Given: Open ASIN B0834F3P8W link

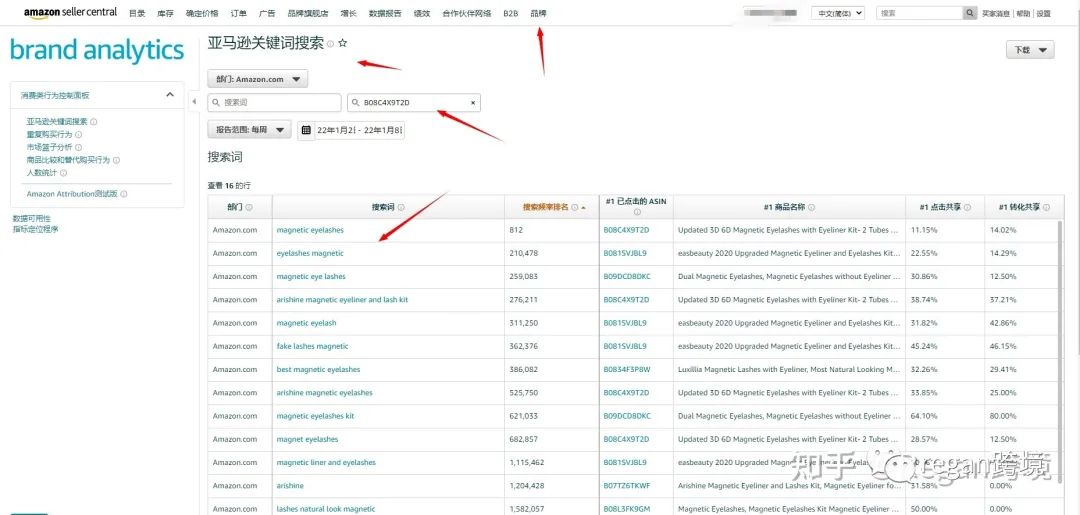Looking at the screenshot, I should [627, 369].
